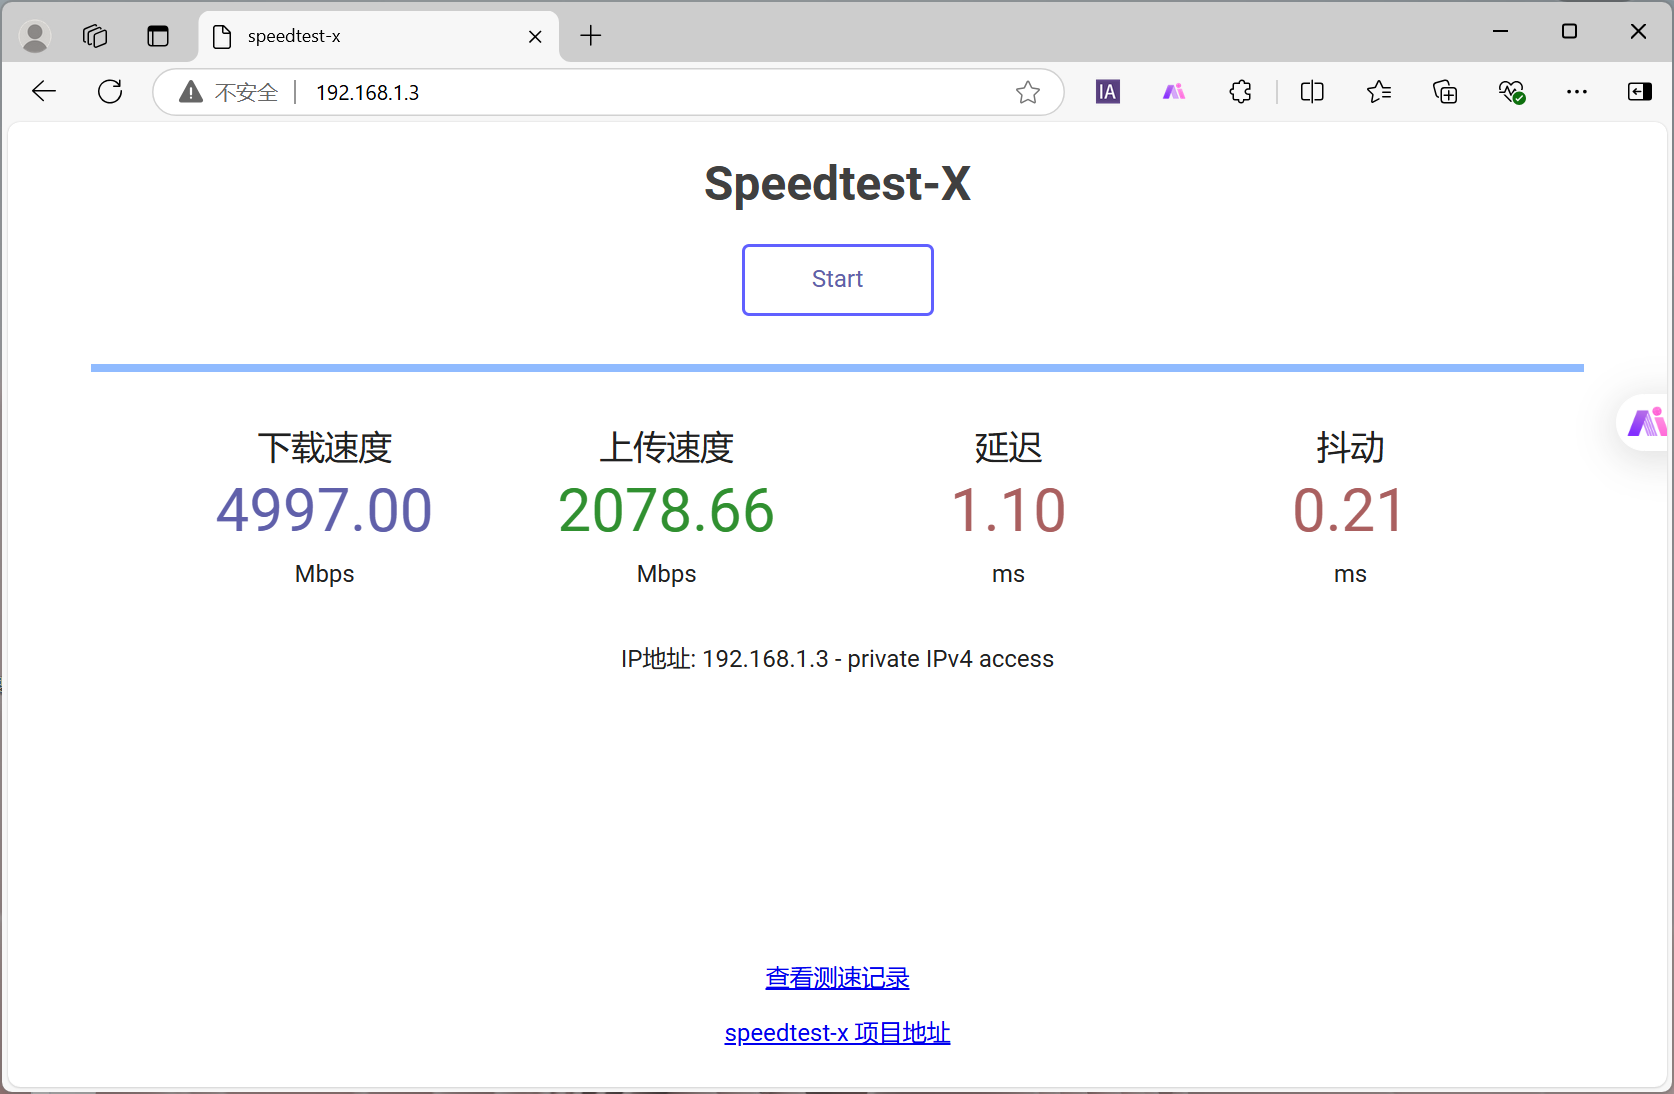Image resolution: width=1674 pixels, height=1094 pixels.
Task: Add page to favorites with star icon
Action: [1027, 92]
